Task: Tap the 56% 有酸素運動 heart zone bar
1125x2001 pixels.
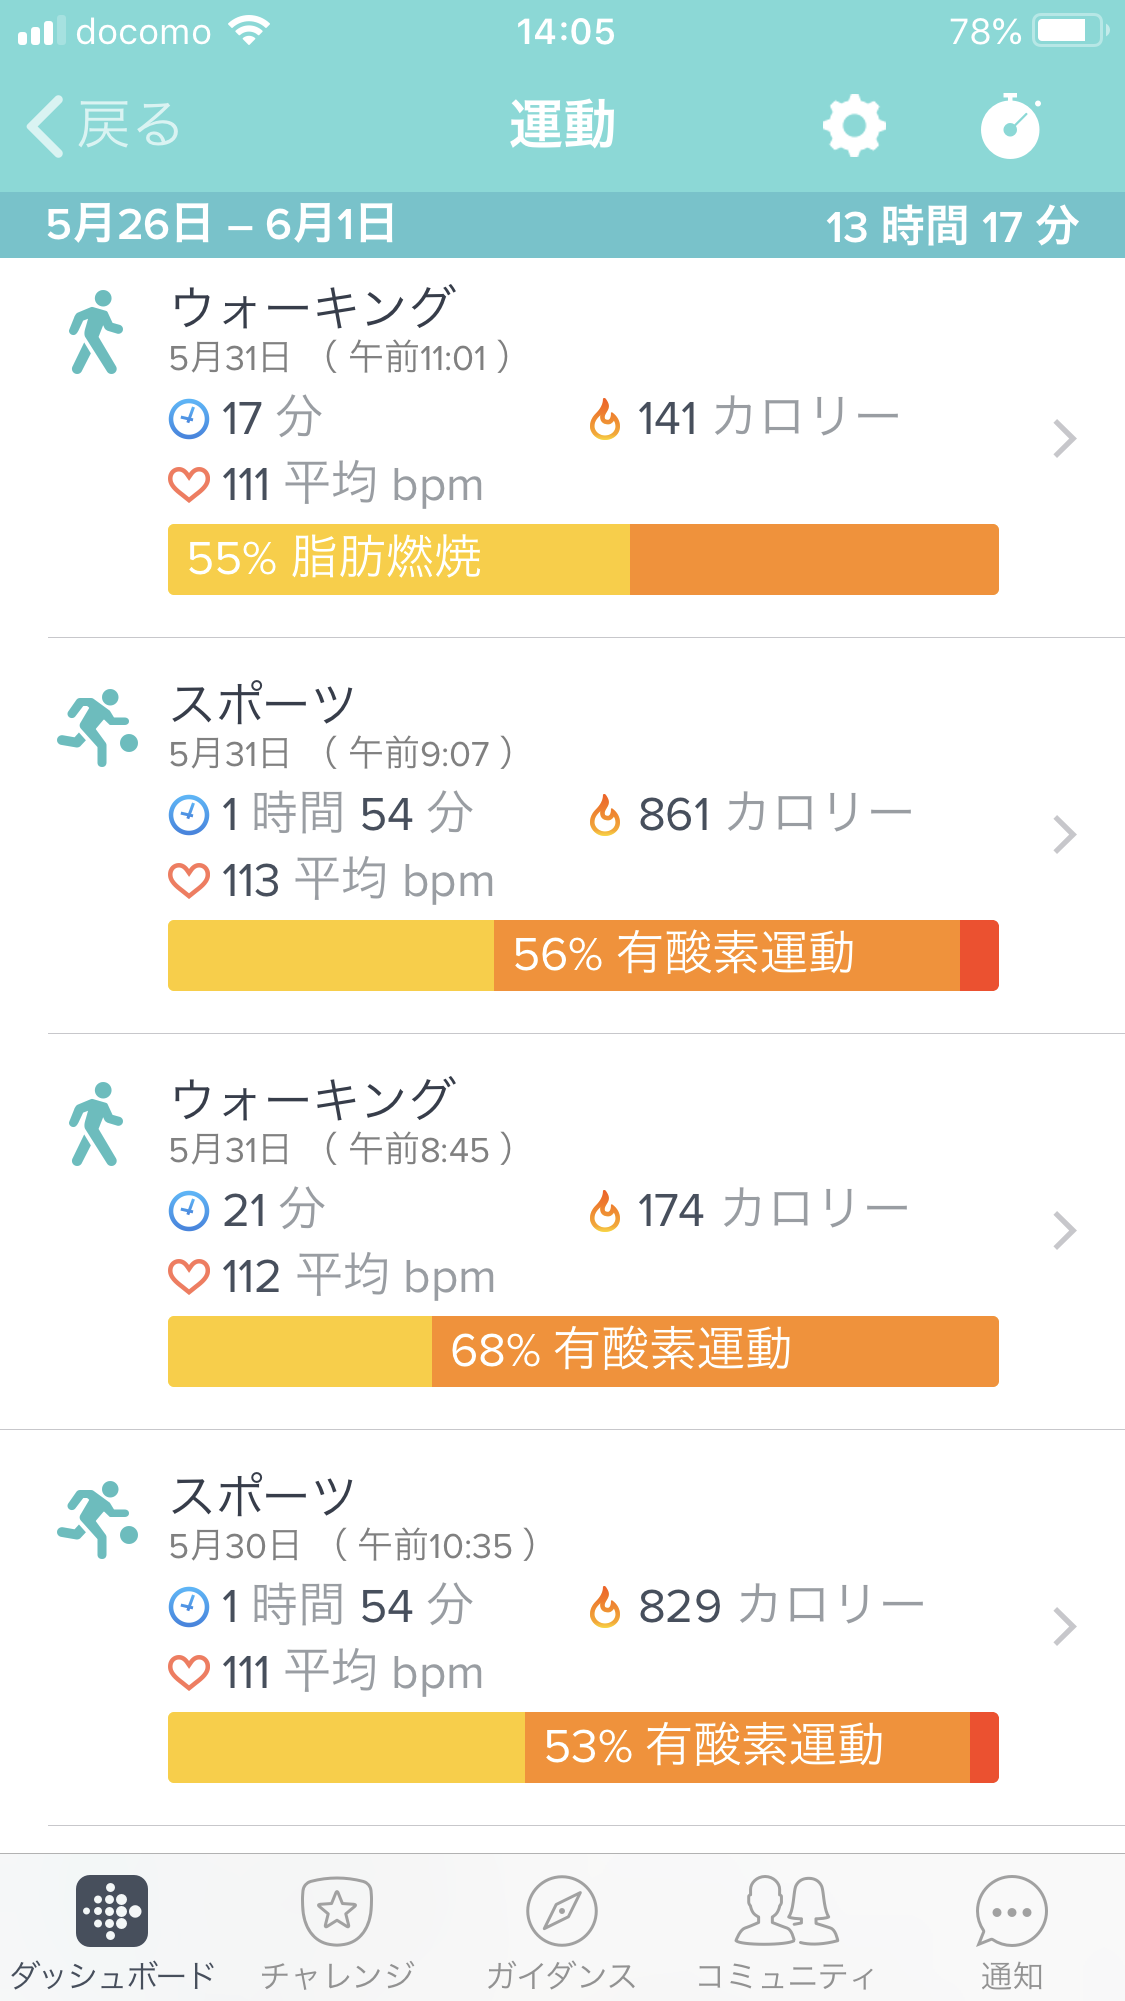Action: click(583, 955)
